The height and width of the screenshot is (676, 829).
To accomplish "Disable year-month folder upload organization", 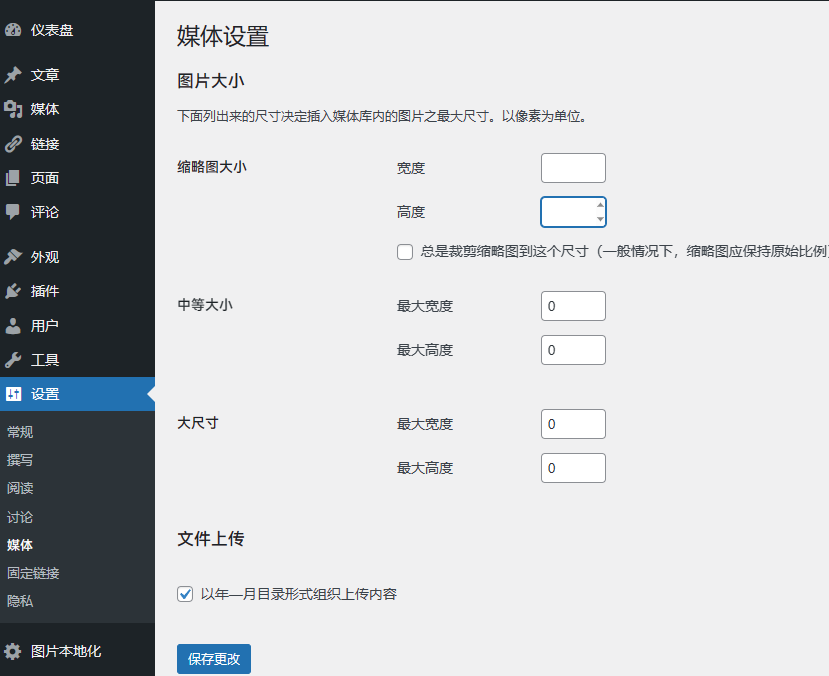I will 185,593.
